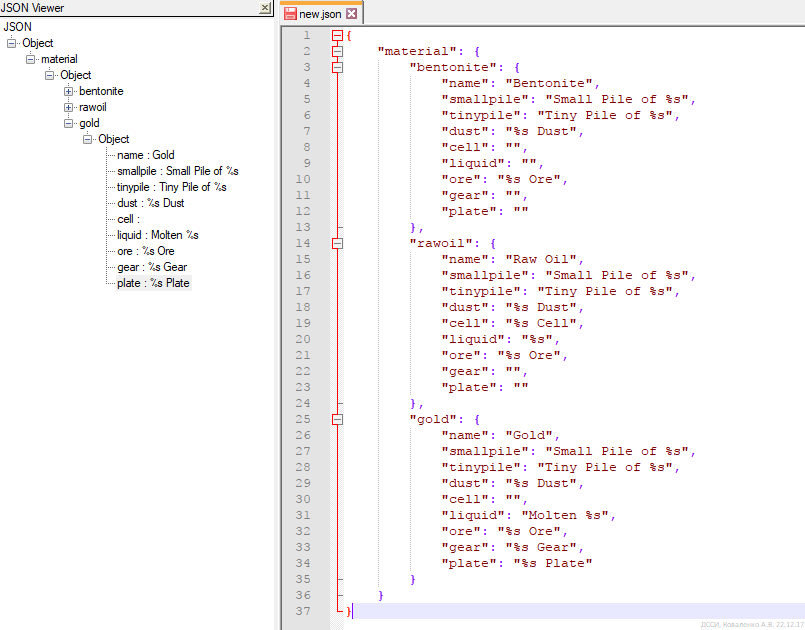Expand the rawoil tree node
Screen dimensions: 805x630
[69, 107]
